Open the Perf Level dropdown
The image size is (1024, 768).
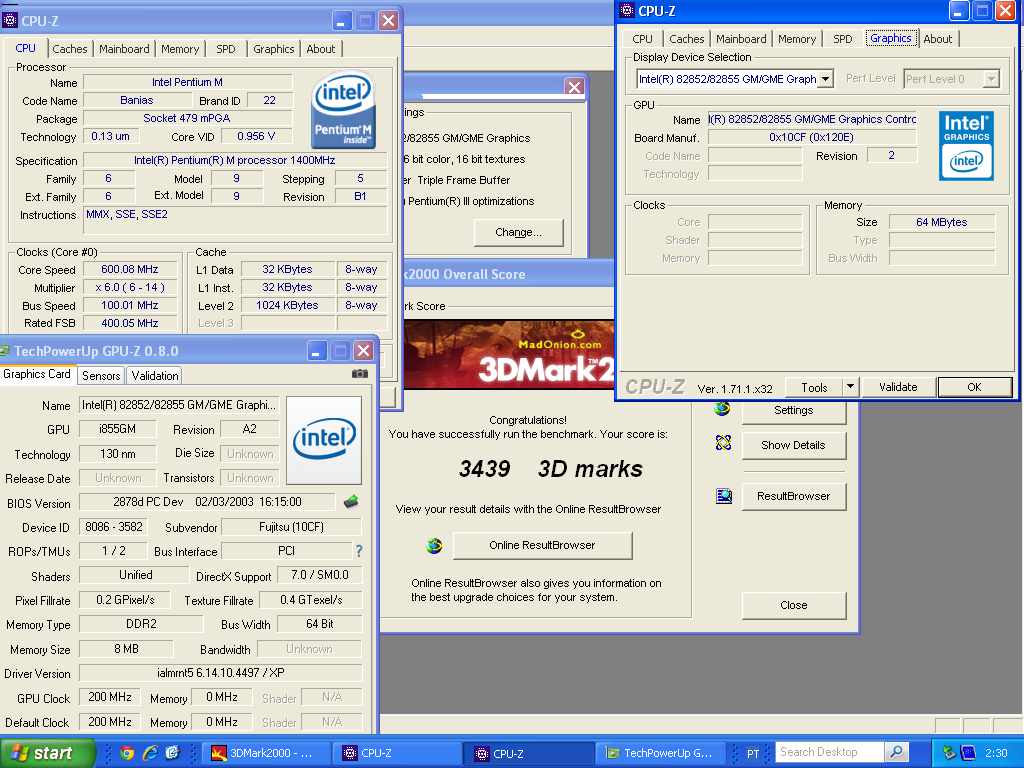tap(991, 79)
